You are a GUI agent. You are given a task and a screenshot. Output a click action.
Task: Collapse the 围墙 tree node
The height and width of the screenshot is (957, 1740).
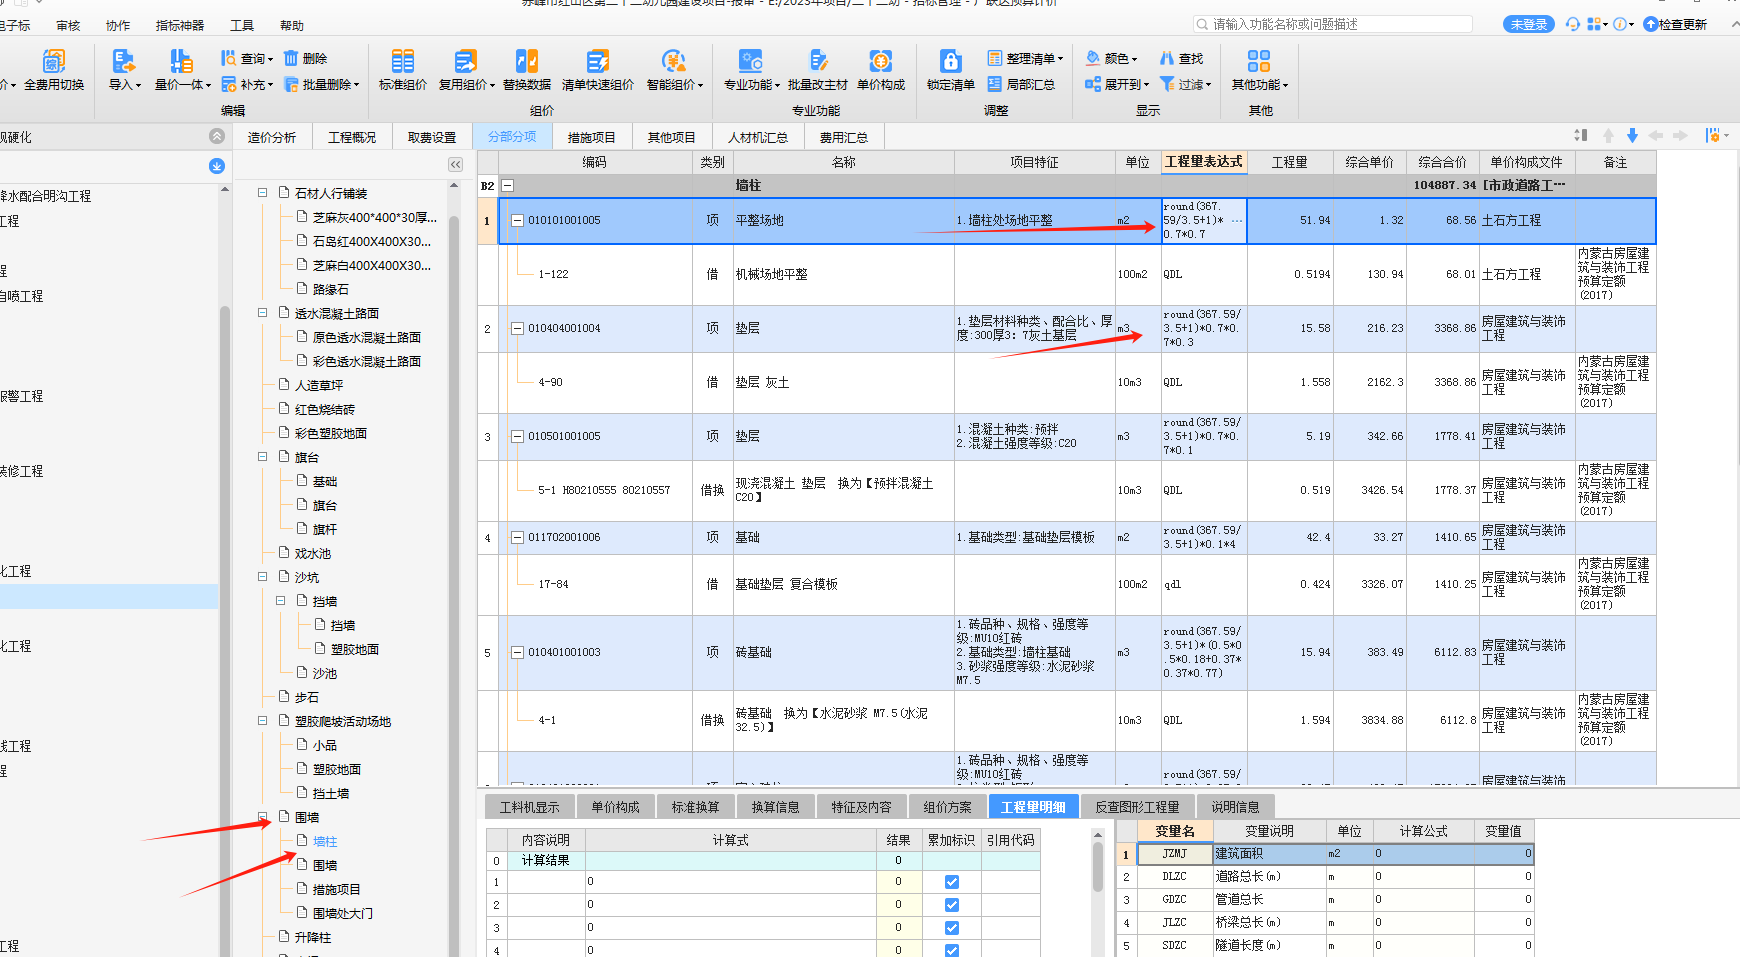[263, 817]
